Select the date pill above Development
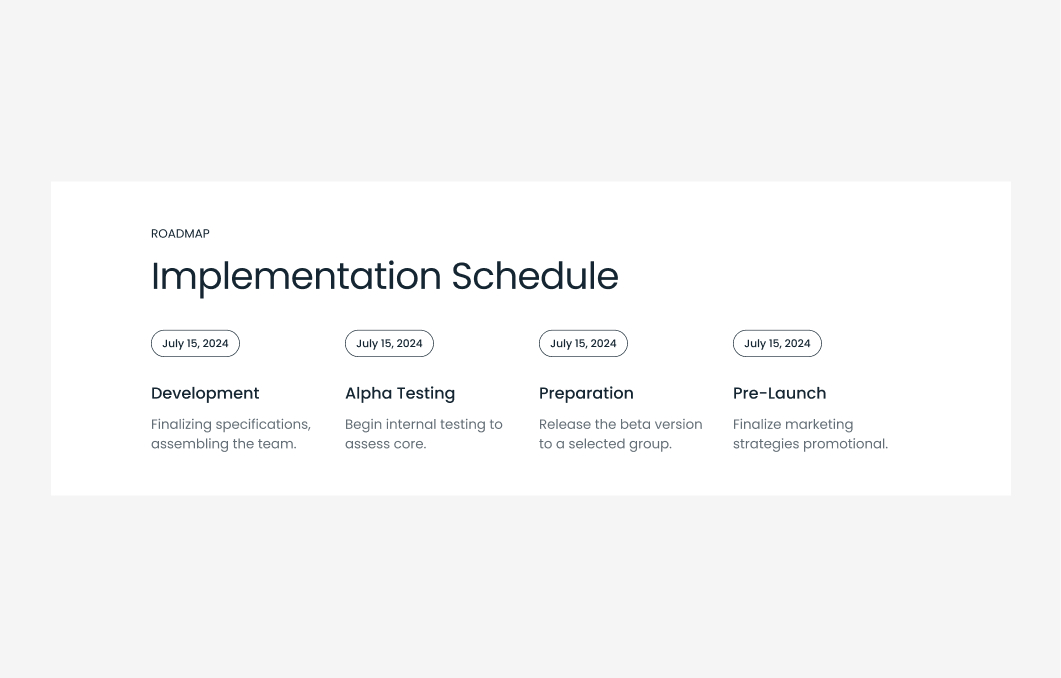The width and height of the screenshot is (1061, 678). pyautogui.click(x=195, y=343)
